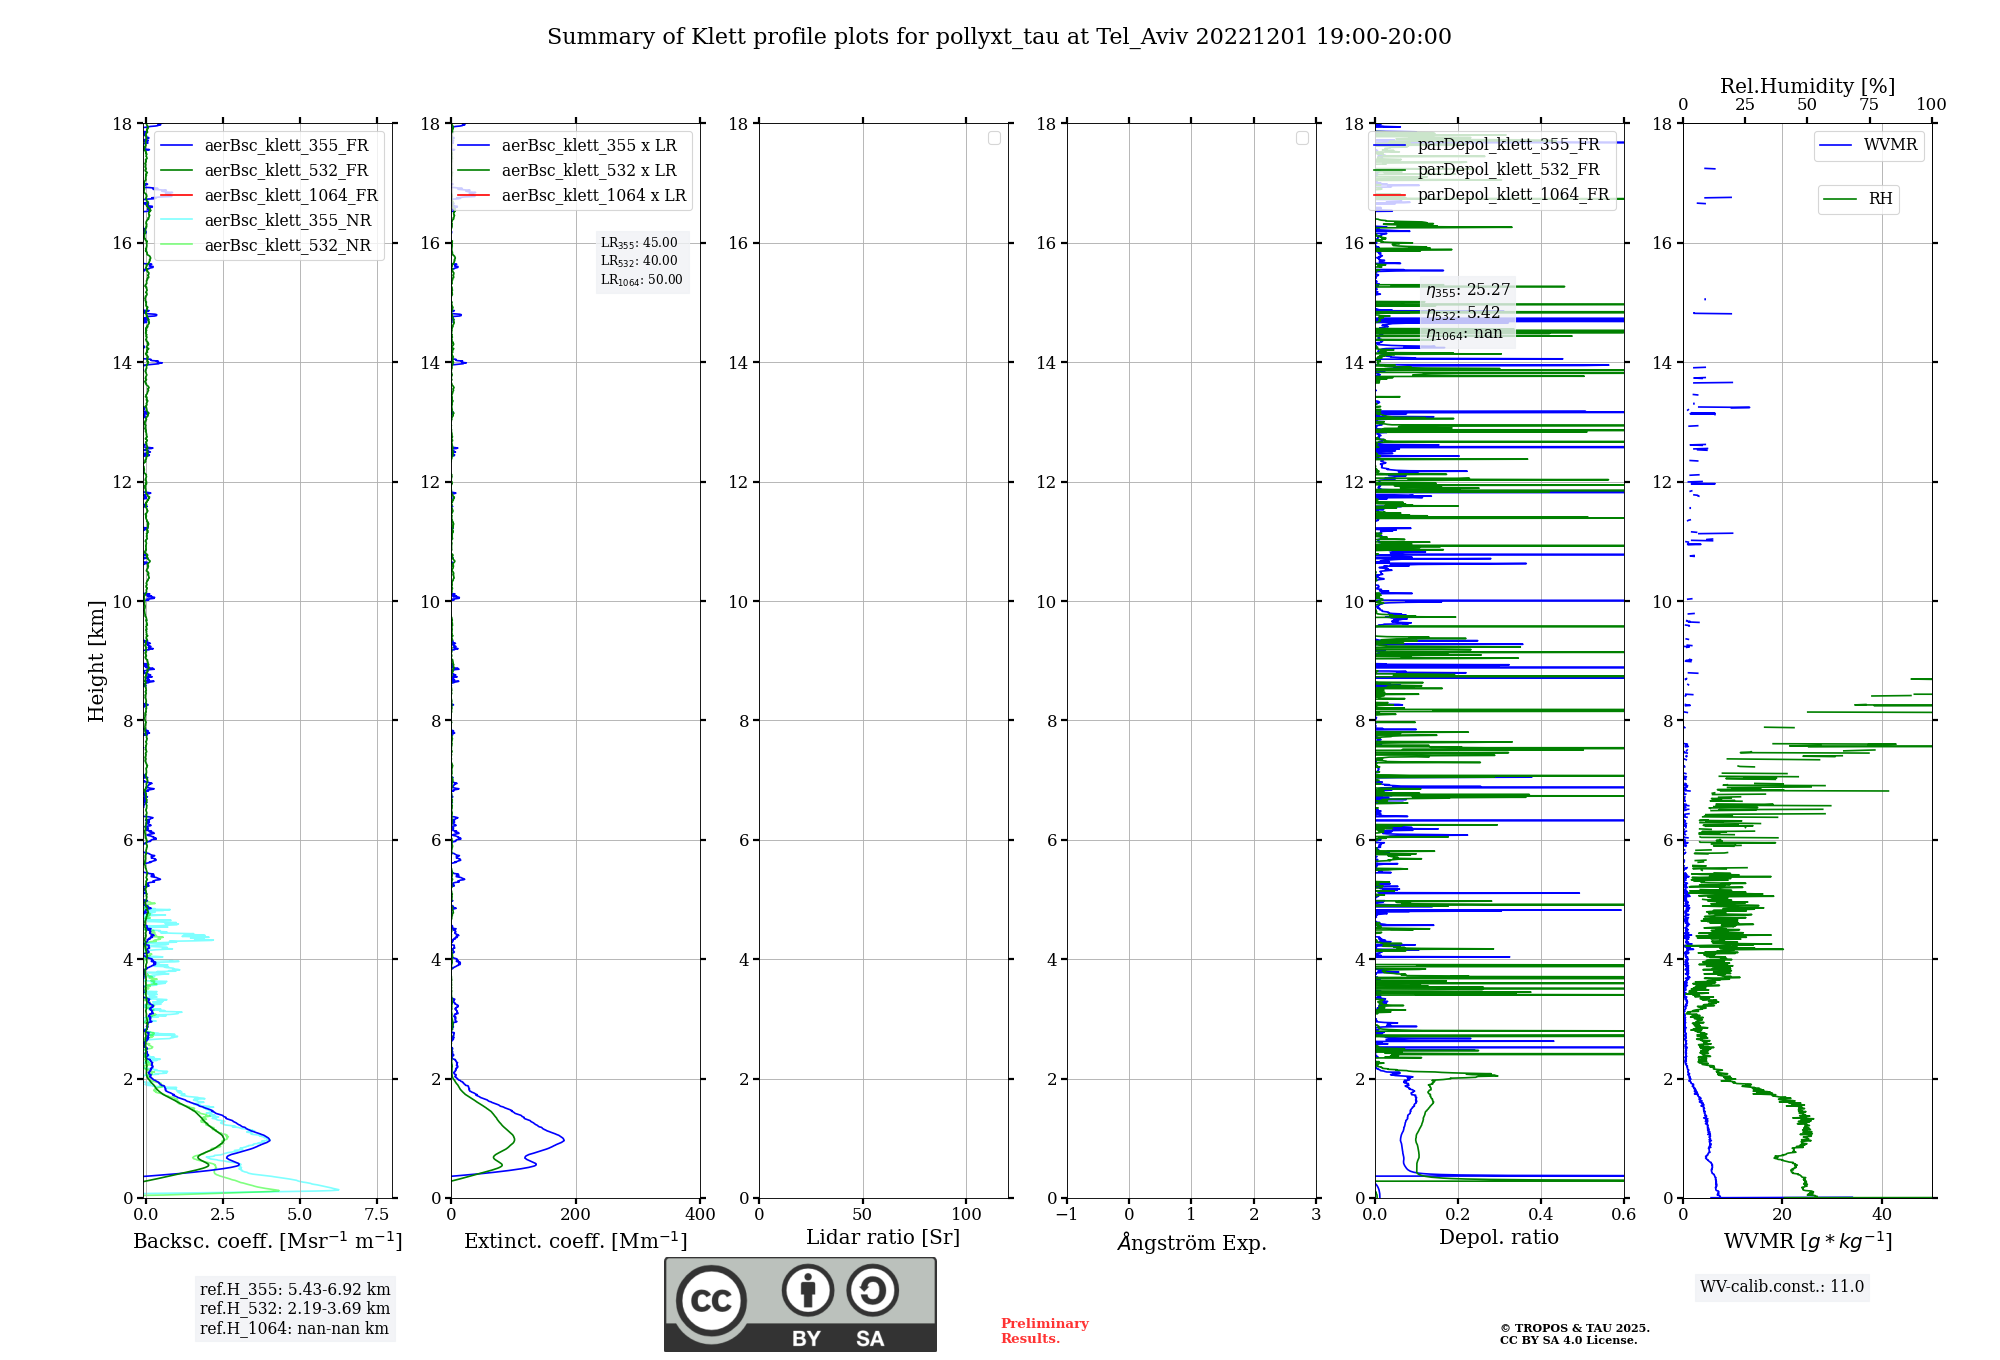The image size is (2000, 1360).
Task: Click the WVMR [g*kg⁻¹] axis label
Action: 1808,1241
